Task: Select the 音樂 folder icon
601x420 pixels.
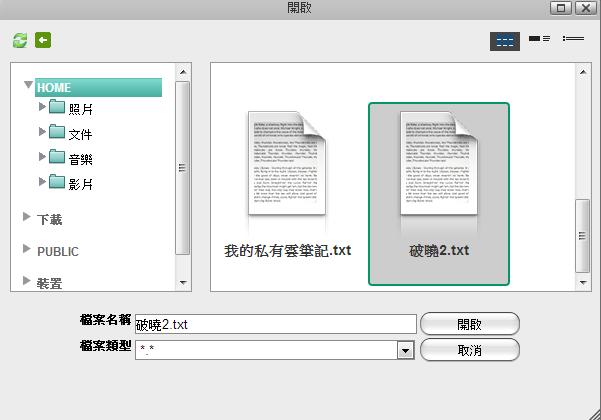Action: [x=56, y=157]
